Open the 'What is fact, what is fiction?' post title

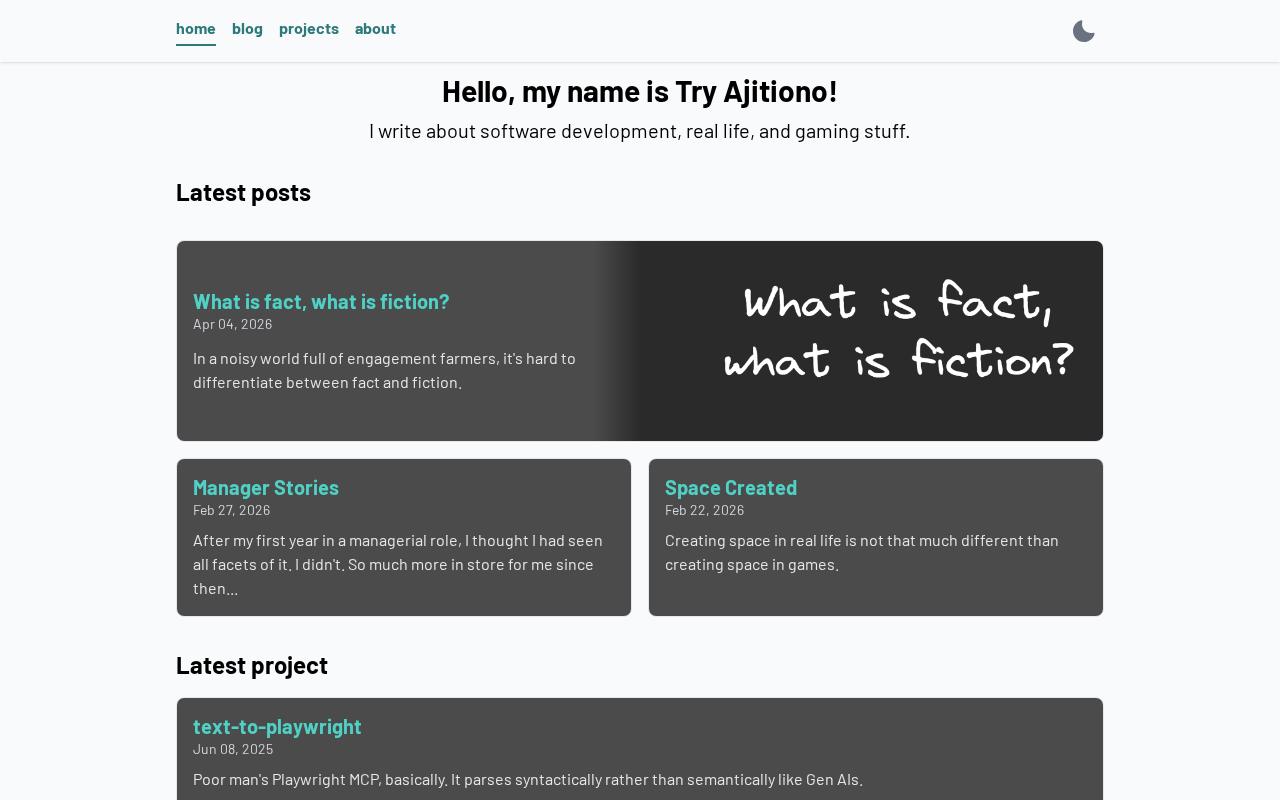(321, 301)
